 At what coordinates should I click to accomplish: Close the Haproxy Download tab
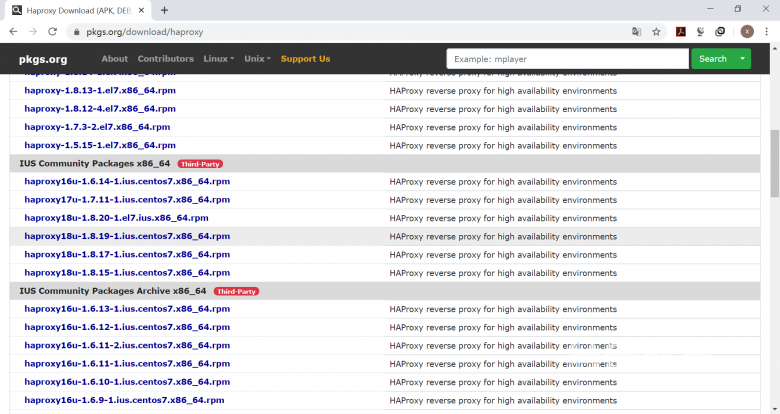click(141, 10)
